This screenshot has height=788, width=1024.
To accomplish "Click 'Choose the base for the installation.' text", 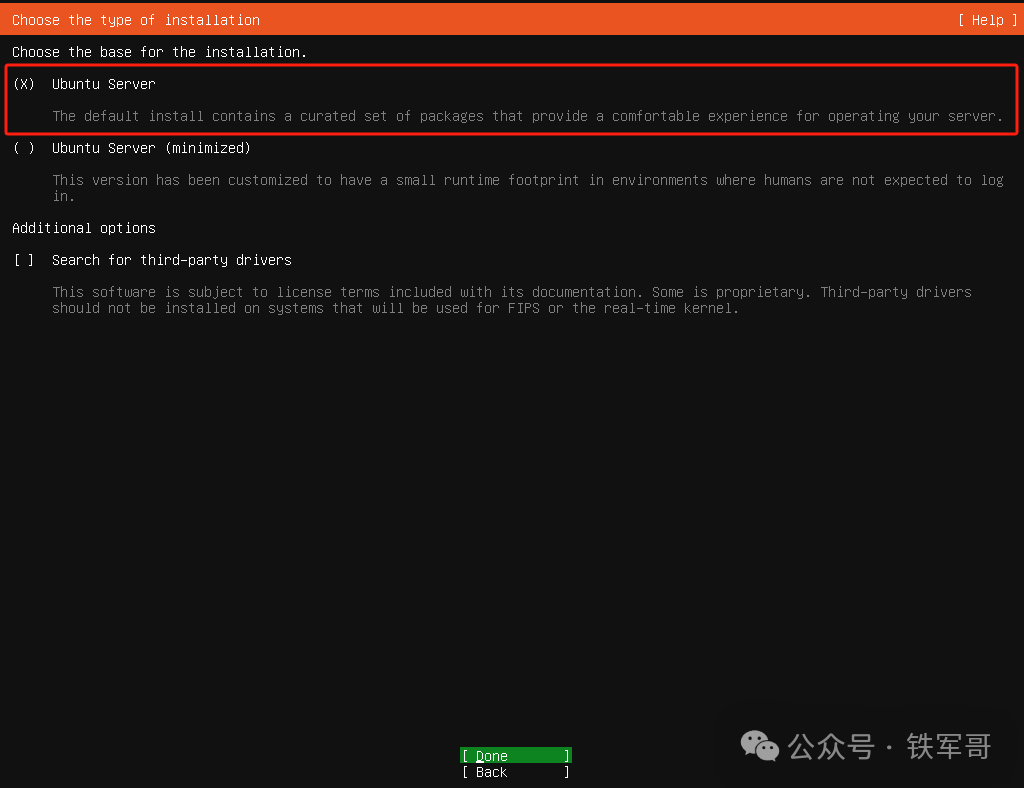I will [159, 52].
